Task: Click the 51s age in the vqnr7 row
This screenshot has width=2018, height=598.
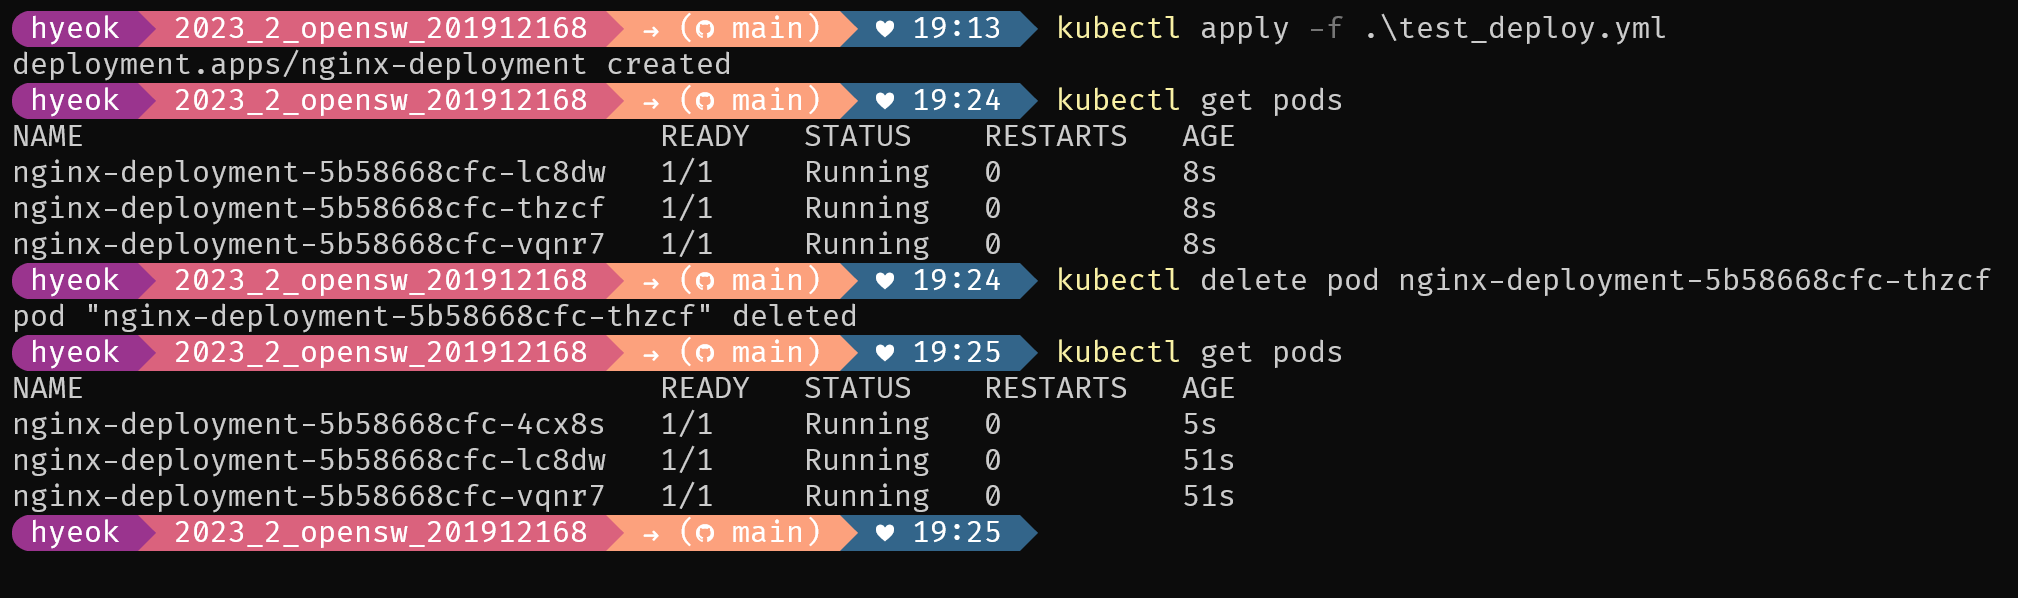Action: click(x=1208, y=496)
